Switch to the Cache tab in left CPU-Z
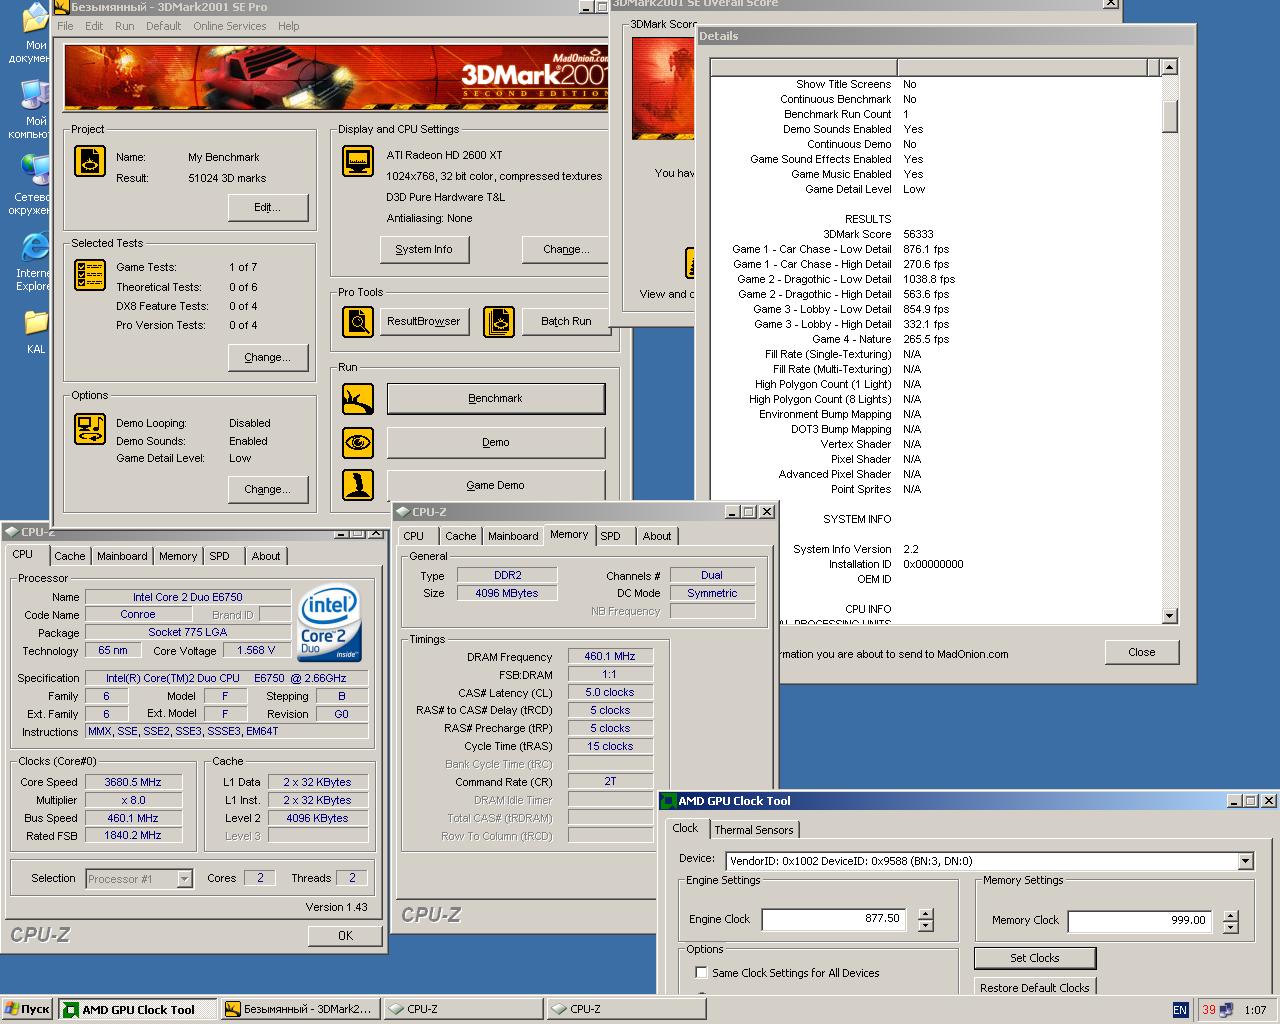This screenshot has width=1280, height=1024. click(69, 556)
